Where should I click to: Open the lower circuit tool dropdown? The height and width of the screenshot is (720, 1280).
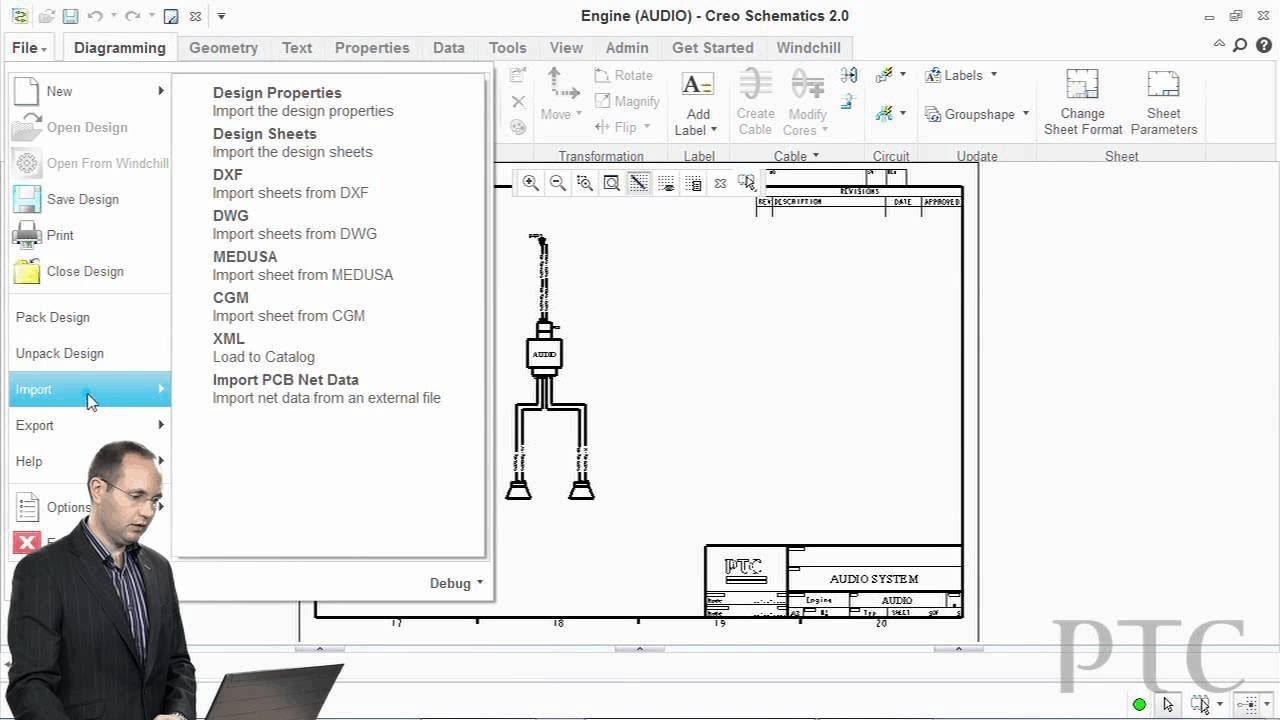[x=903, y=114]
